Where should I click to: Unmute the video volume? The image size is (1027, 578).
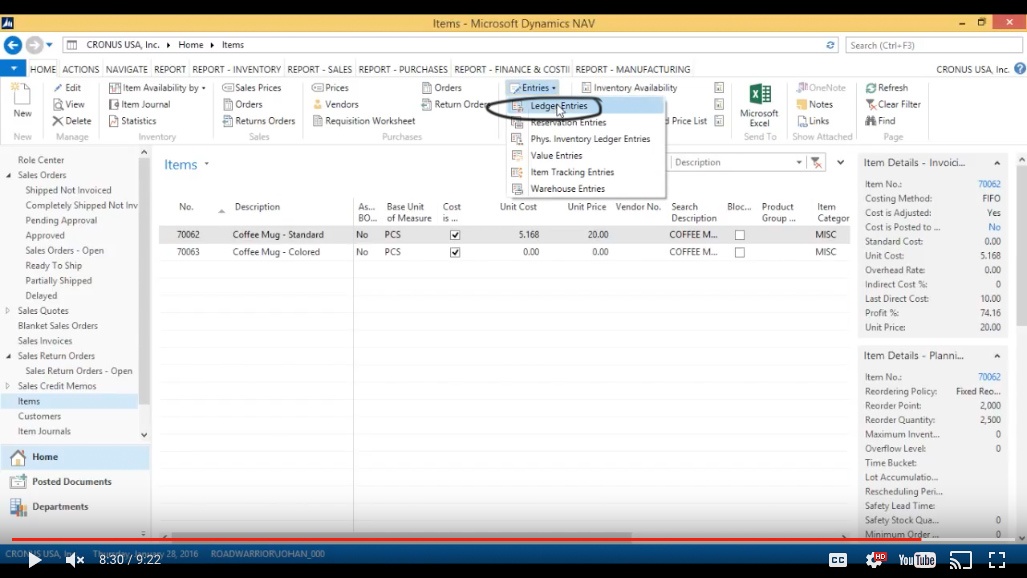75,560
